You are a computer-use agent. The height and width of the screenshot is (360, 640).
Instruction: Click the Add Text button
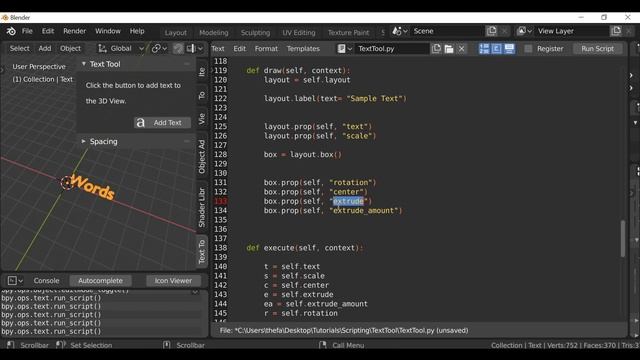[x=162, y=122]
